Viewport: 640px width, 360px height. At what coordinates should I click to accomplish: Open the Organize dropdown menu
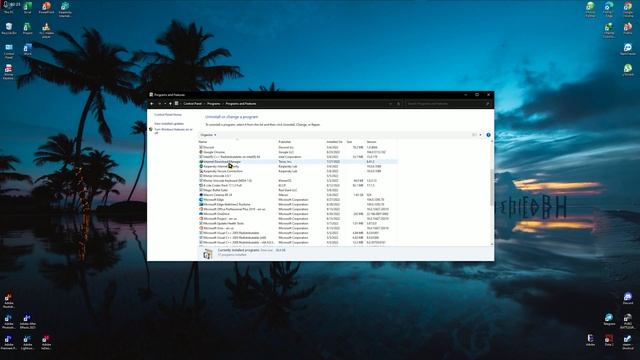208,135
